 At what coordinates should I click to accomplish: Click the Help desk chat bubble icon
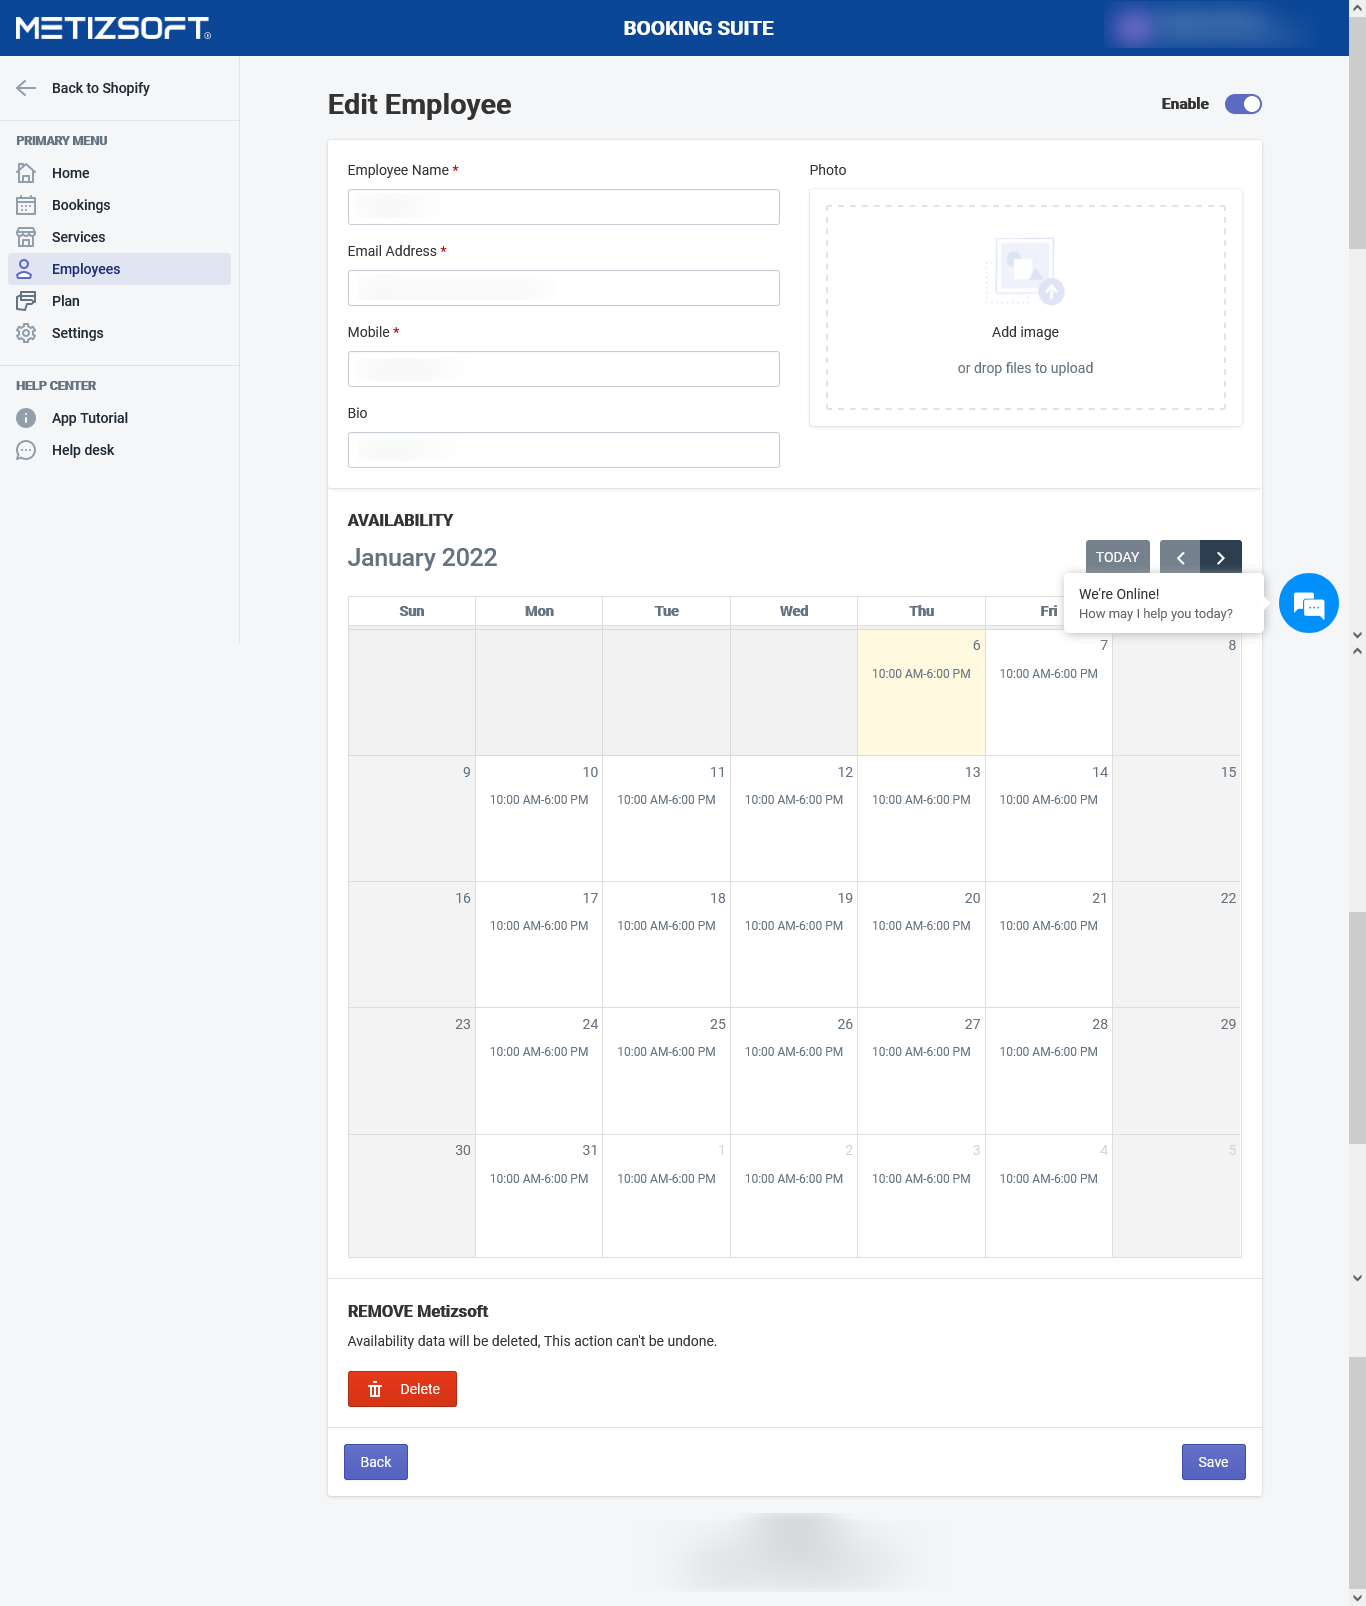pyautogui.click(x=26, y=450)
